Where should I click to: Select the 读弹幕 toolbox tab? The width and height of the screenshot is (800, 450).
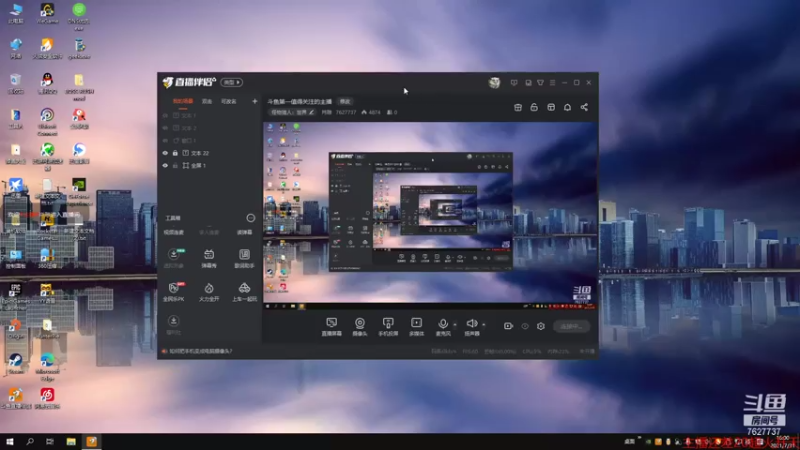[x=244, y=232]
